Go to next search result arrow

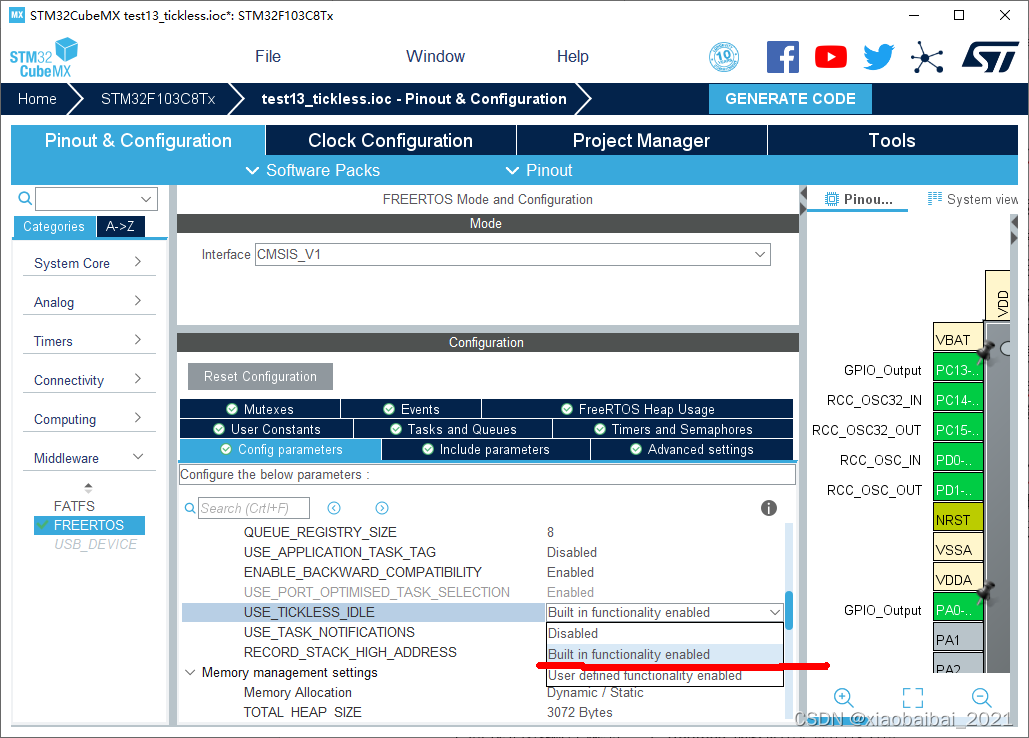pos(382,508)
